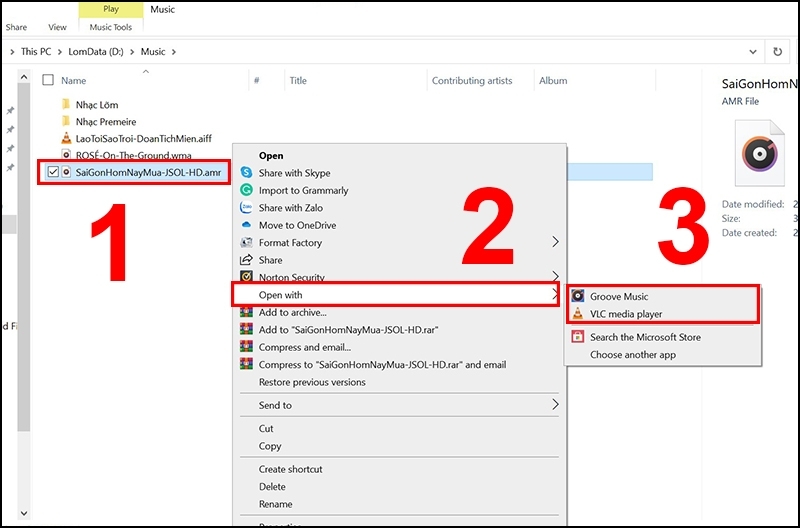Click the Grammarly icon in context menu
The image size is (800, 528).
click(246, 190)
